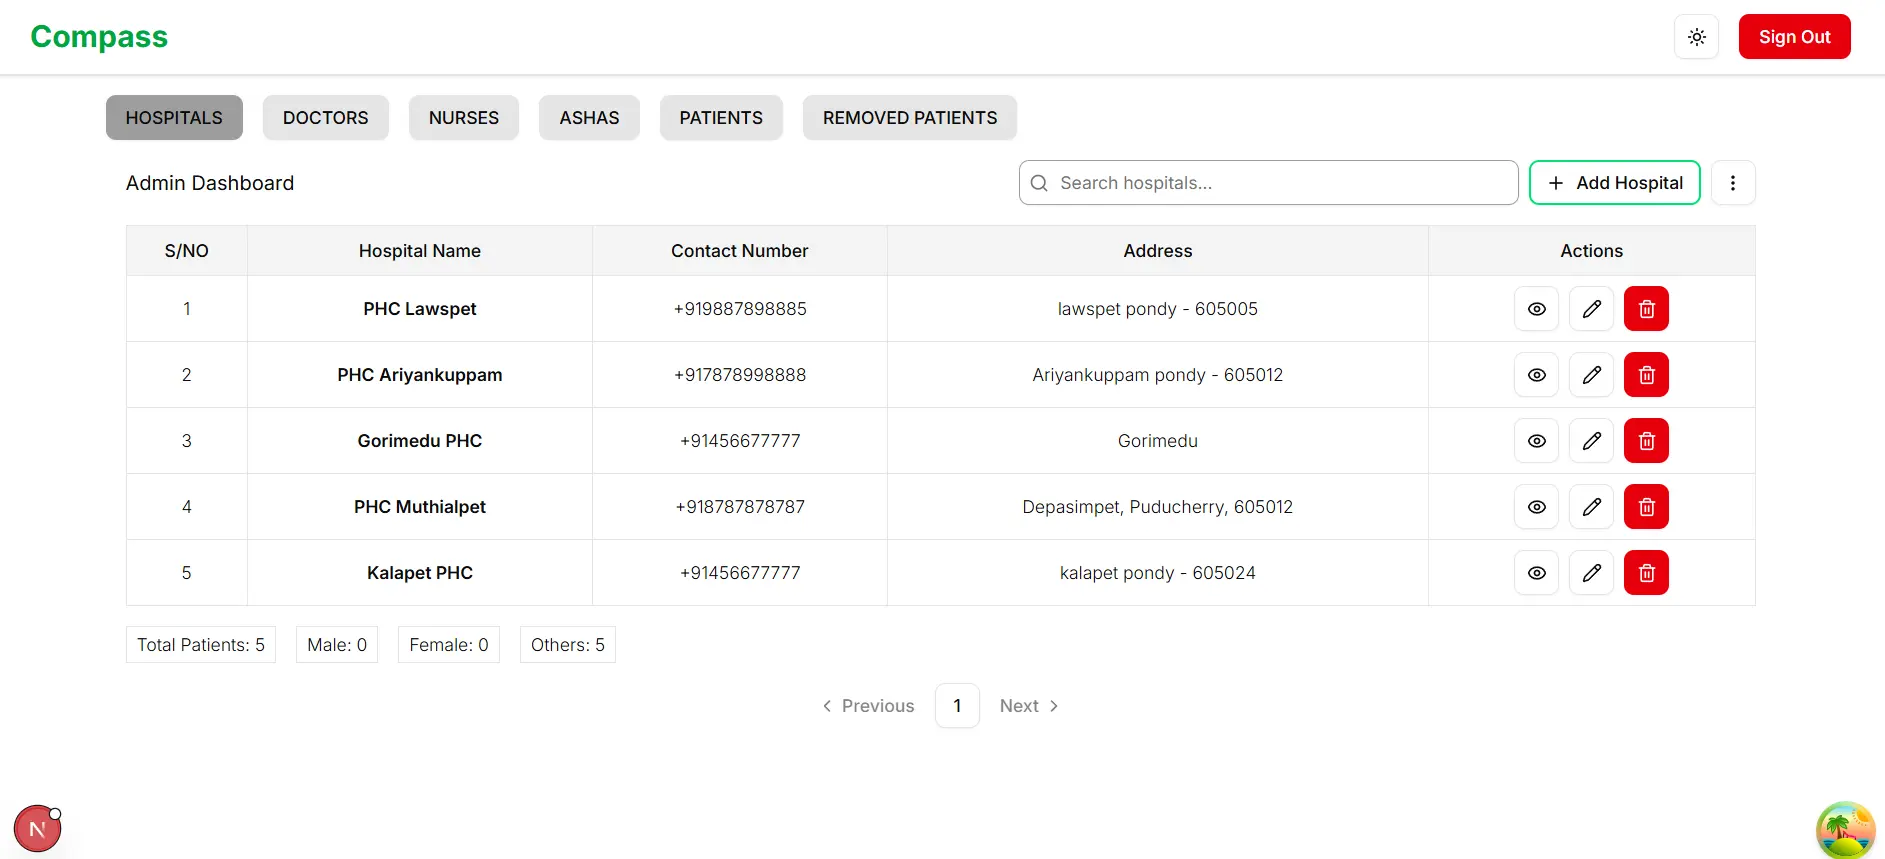
Task: View details of Gorimedu PHC
Action: [x=1537, y=441]
